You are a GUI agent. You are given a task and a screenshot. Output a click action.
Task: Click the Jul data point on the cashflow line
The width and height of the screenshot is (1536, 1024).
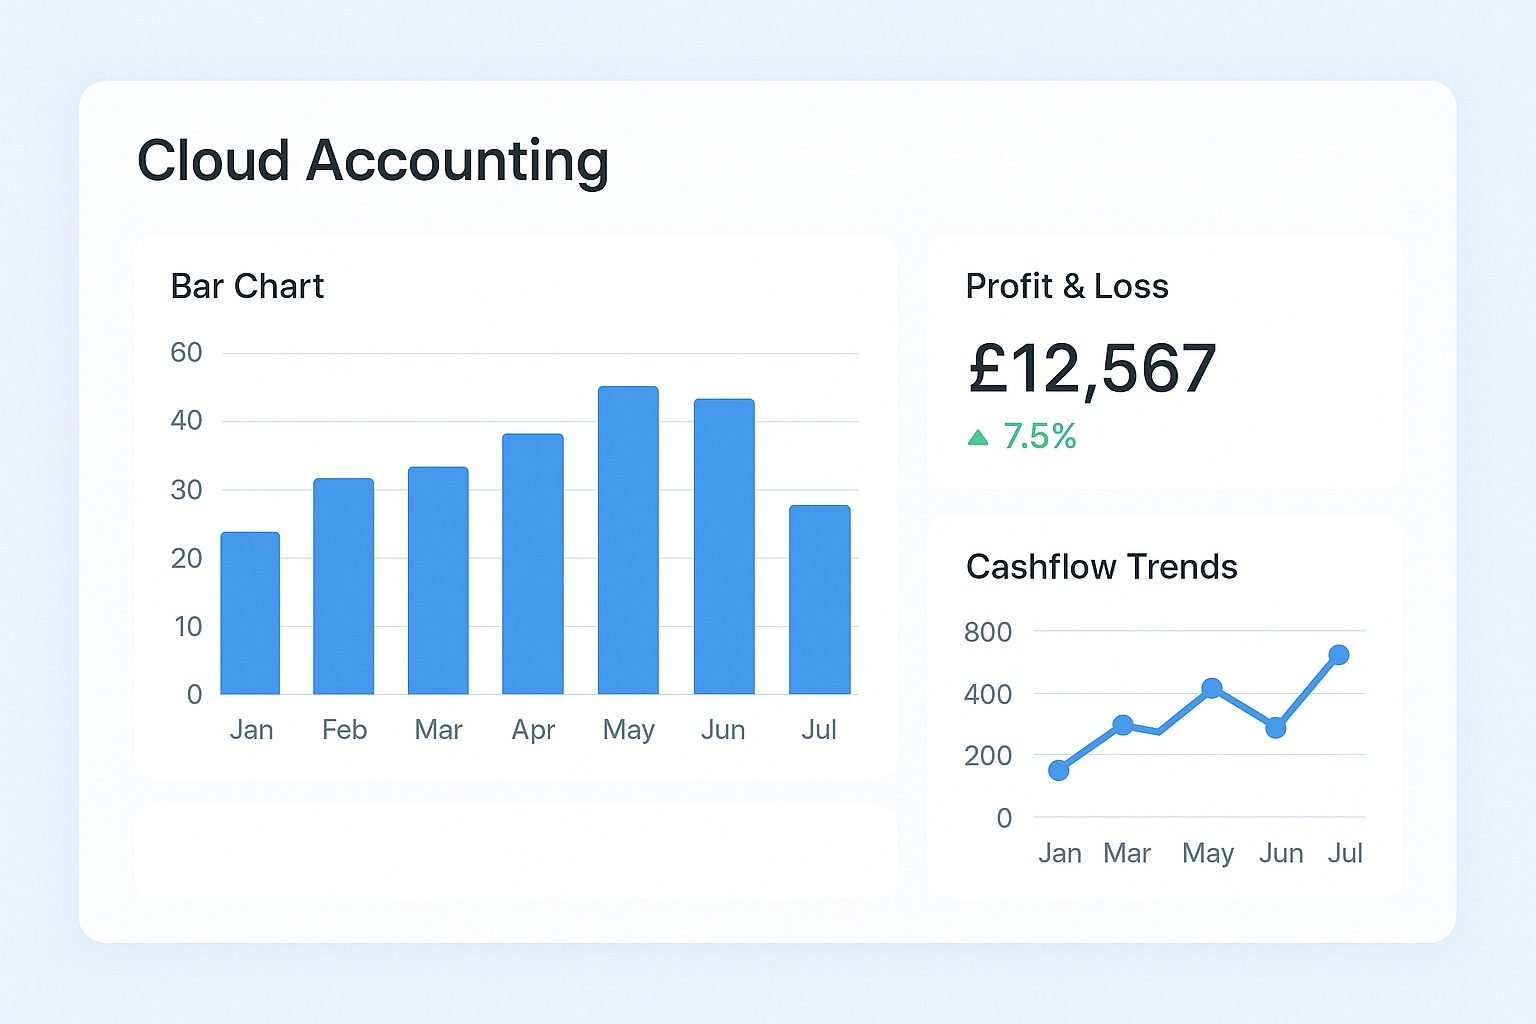(x=1339, y=655)
